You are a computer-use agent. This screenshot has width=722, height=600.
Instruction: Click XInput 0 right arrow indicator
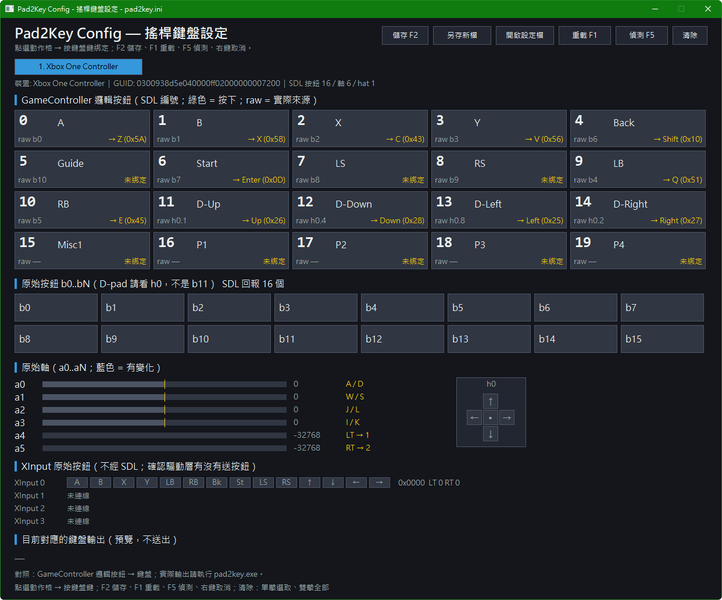(379, 483)
